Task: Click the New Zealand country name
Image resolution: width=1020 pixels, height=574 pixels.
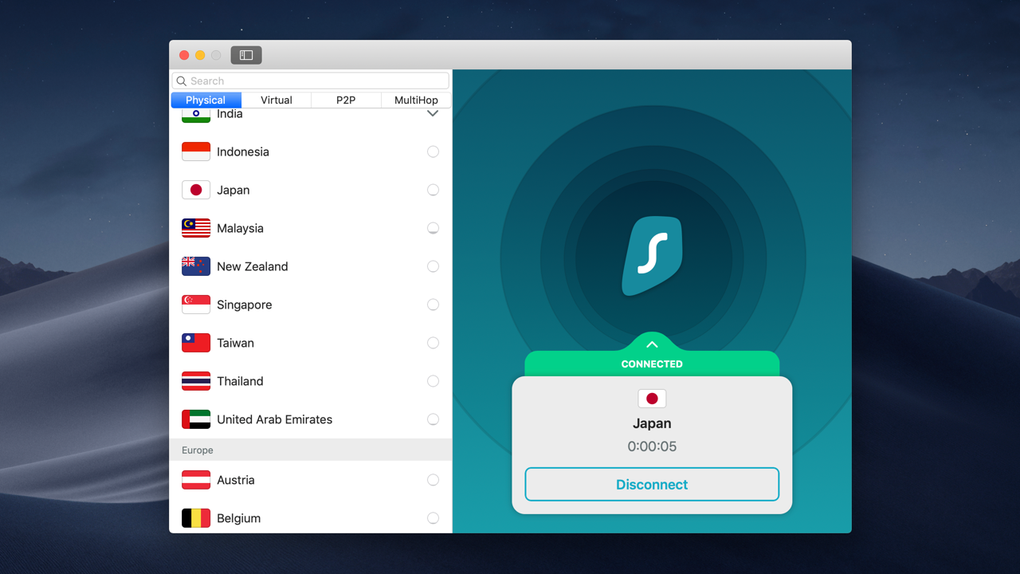Action: [252, 266]
